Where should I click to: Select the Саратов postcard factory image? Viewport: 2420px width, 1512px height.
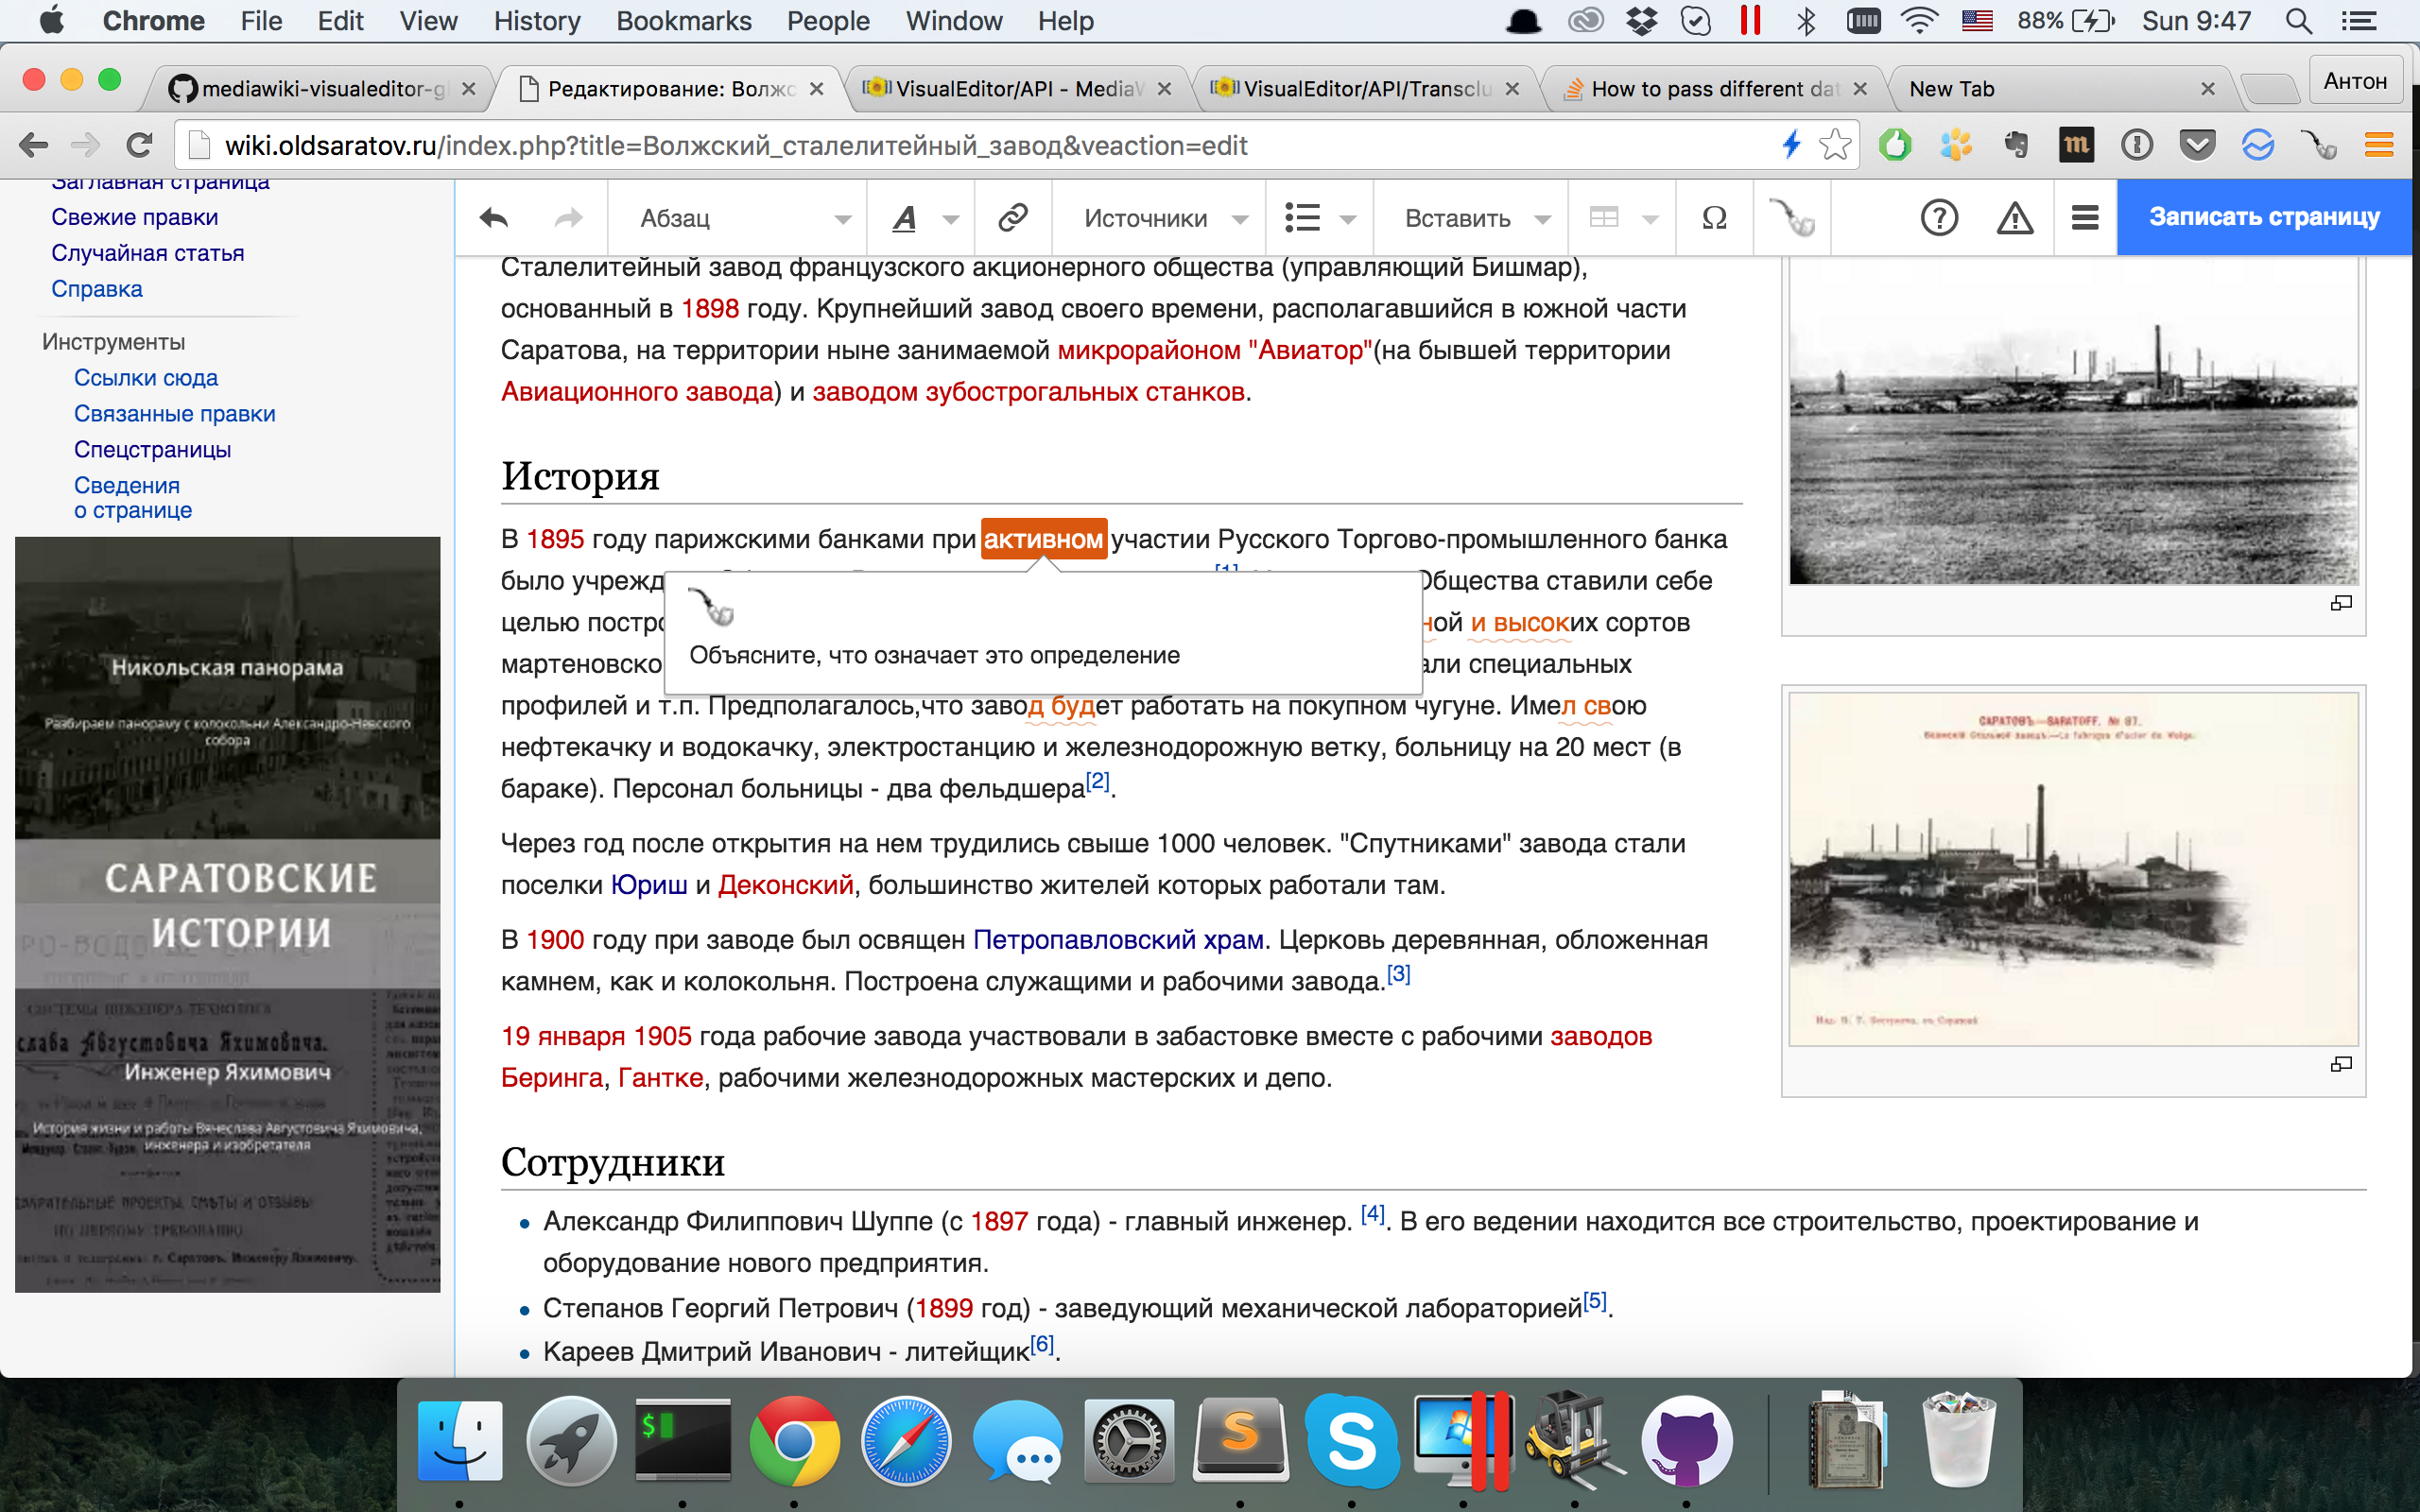pos(2073,869)
